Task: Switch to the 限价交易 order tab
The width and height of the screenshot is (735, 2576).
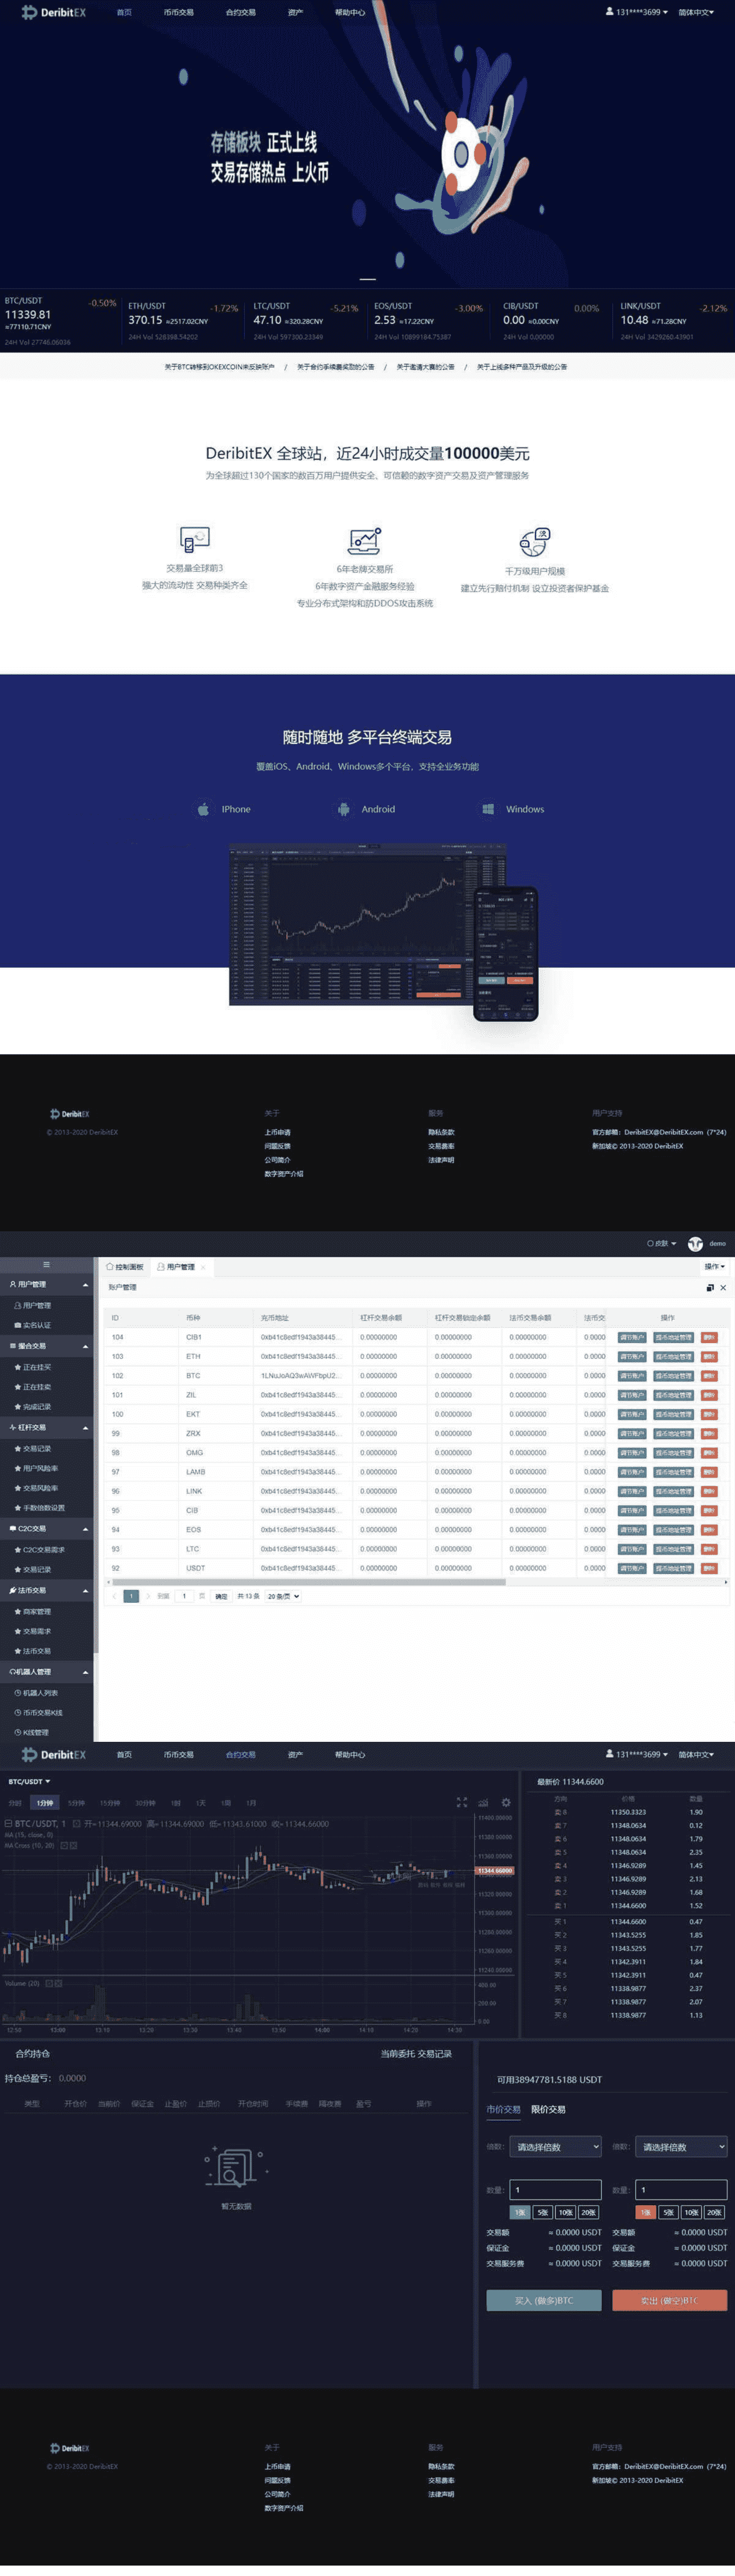Action: pos(548,2109)
